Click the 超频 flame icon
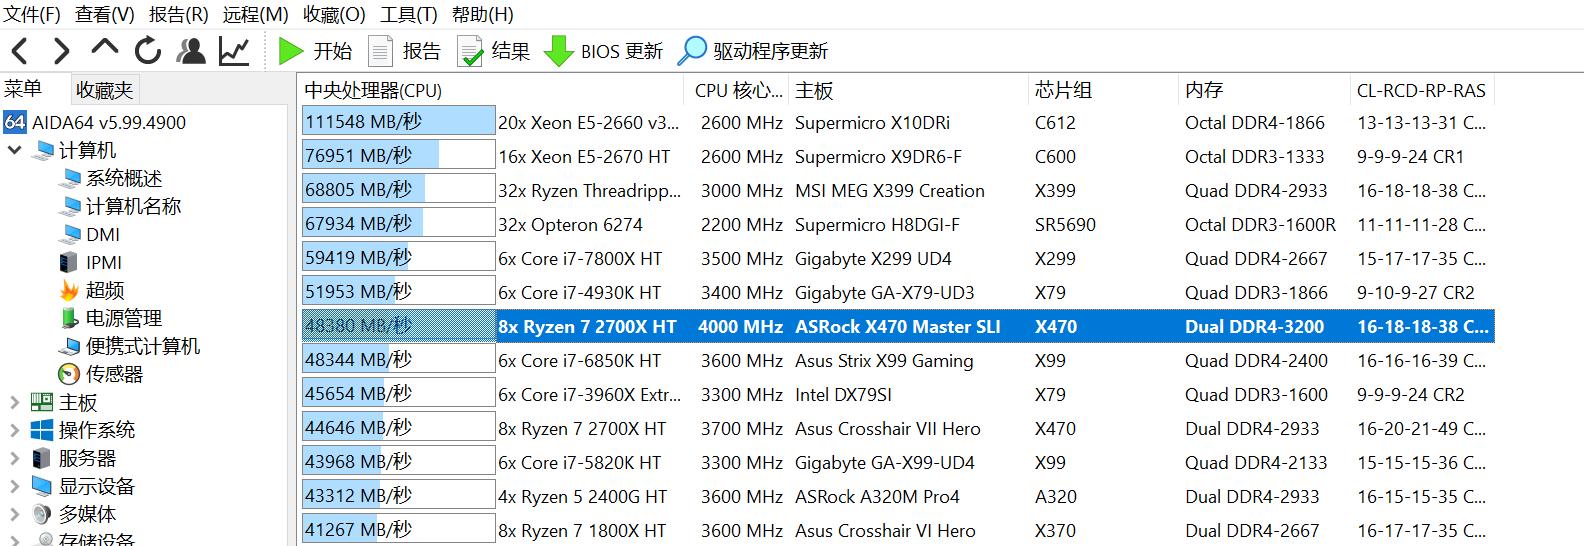This screenshot has width=1584, height=546. tap(69, 290)
